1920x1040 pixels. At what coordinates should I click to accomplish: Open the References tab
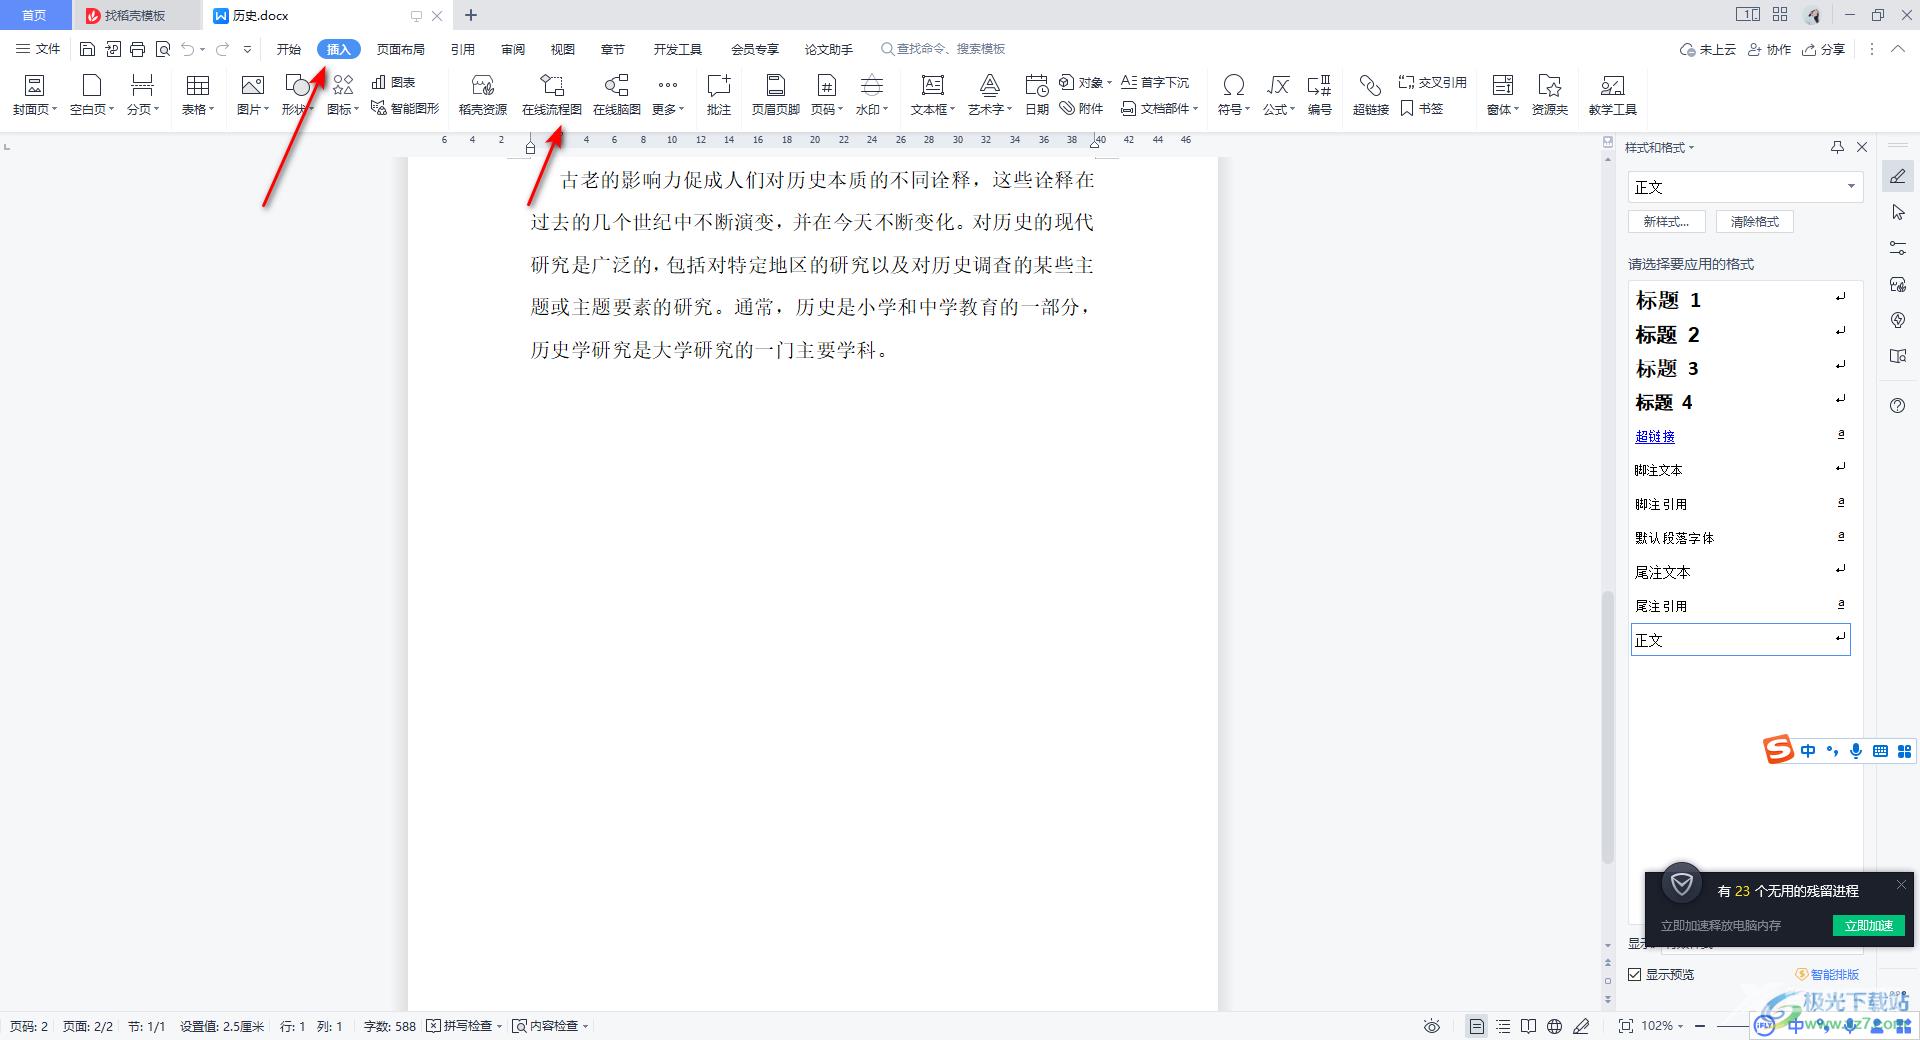tap(462, 49)
